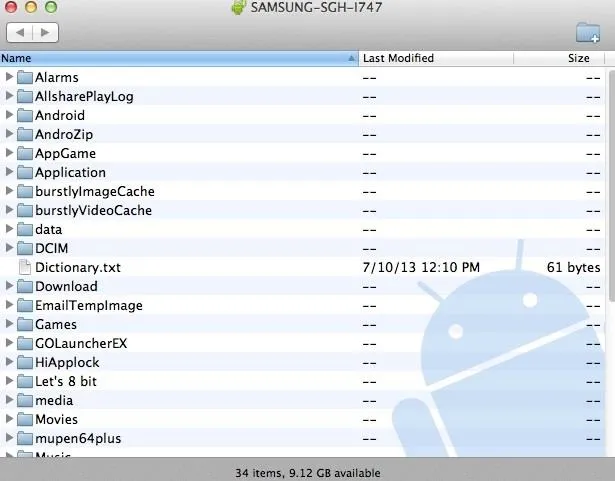Expand the AndroZip folder triangle
The height and width of the screenshot is (481, 615).
[9, 134]
